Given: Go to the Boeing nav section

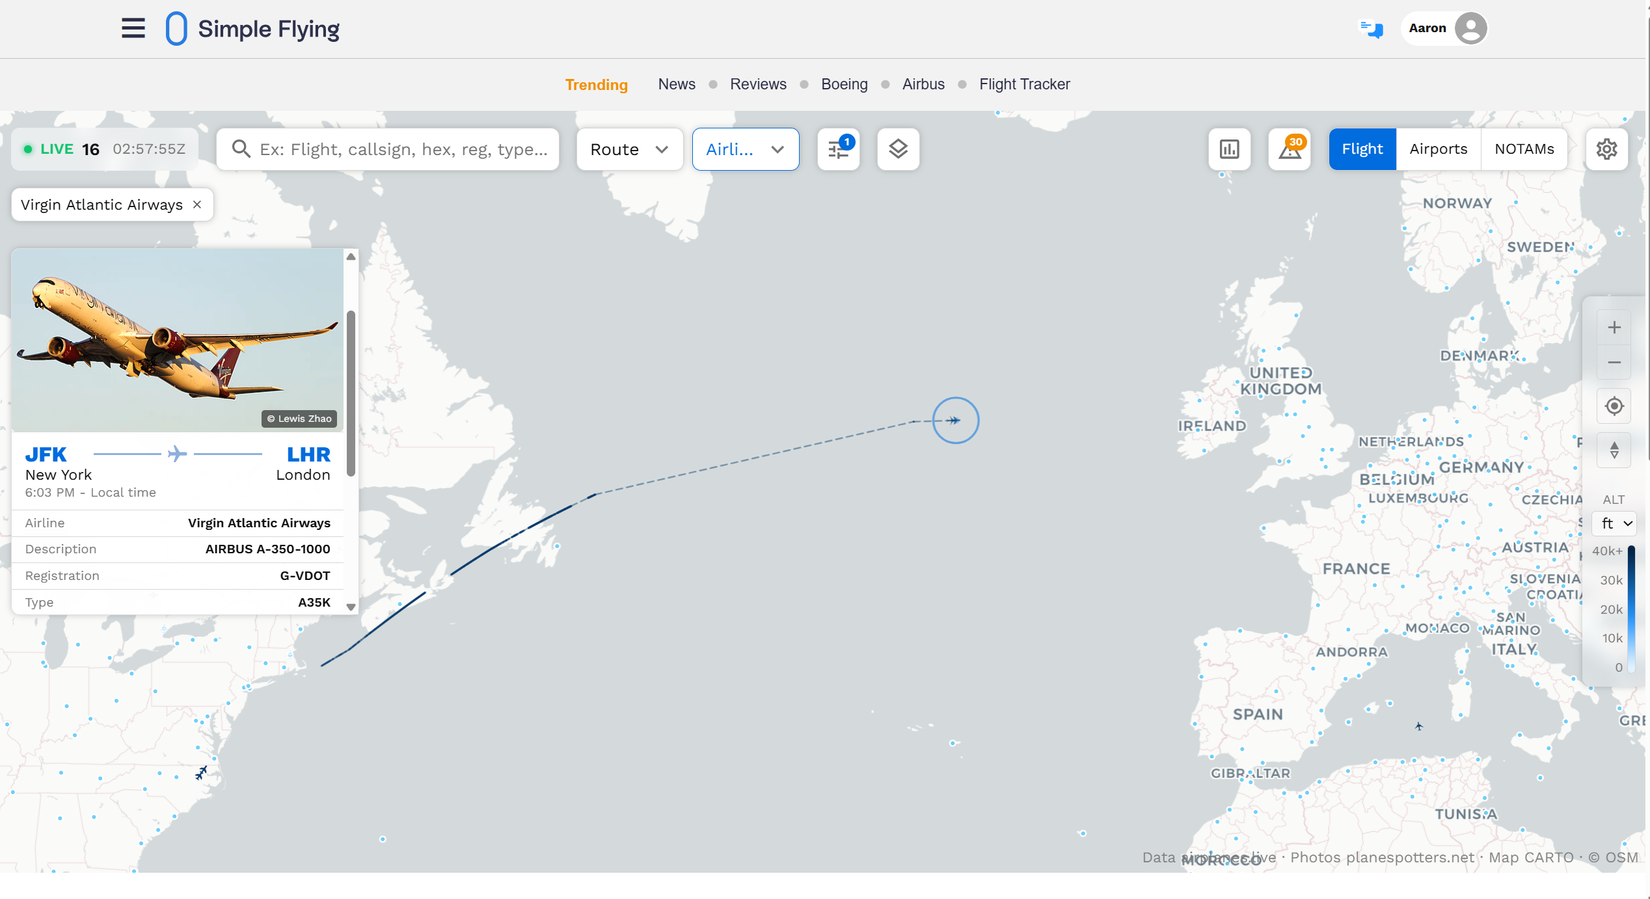Looking at the screenshot, I should (x=844, y=84).
